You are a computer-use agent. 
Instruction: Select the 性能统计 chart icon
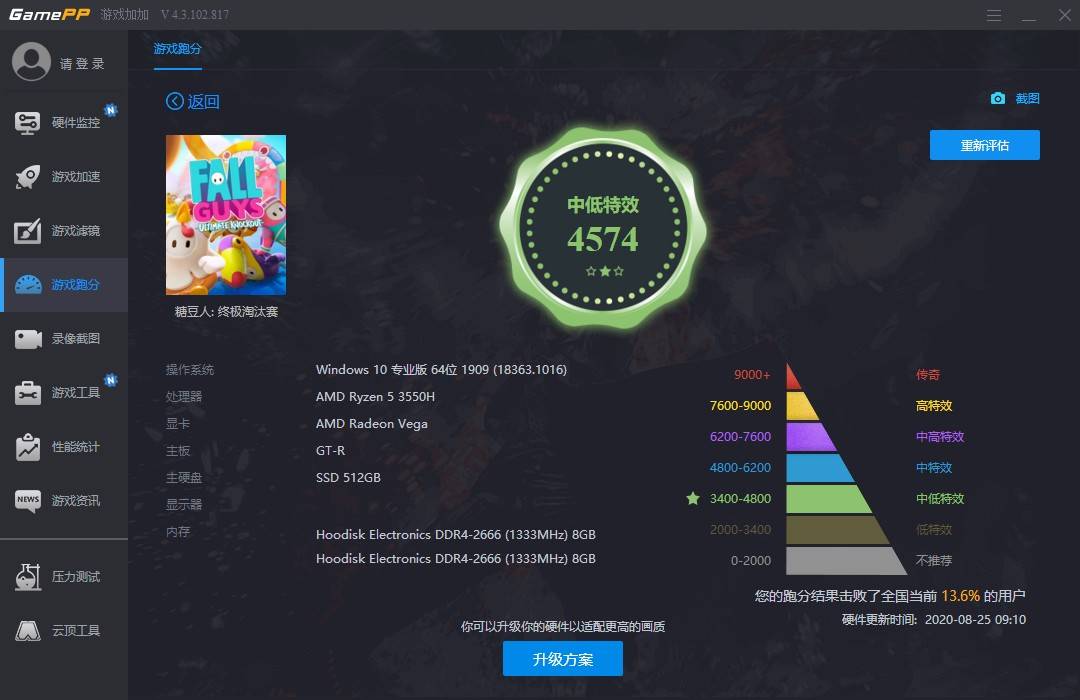[x=28, y=446]
